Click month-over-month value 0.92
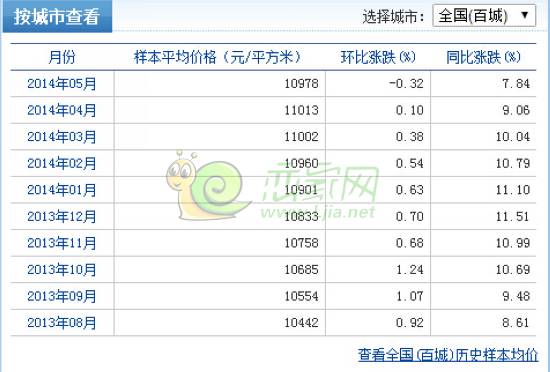This screenshot has height=372, width=550. [410, 323]
